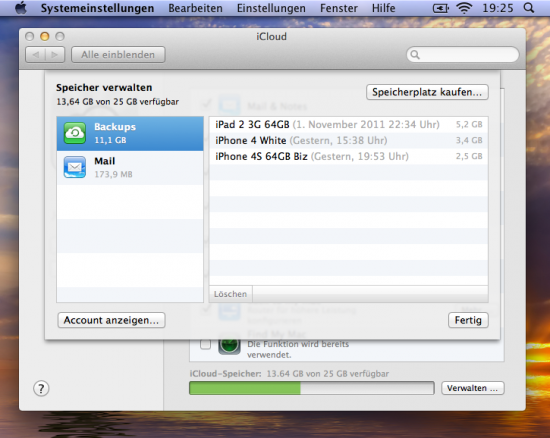Click Speicherplatz kaufen button

point(427,92)
